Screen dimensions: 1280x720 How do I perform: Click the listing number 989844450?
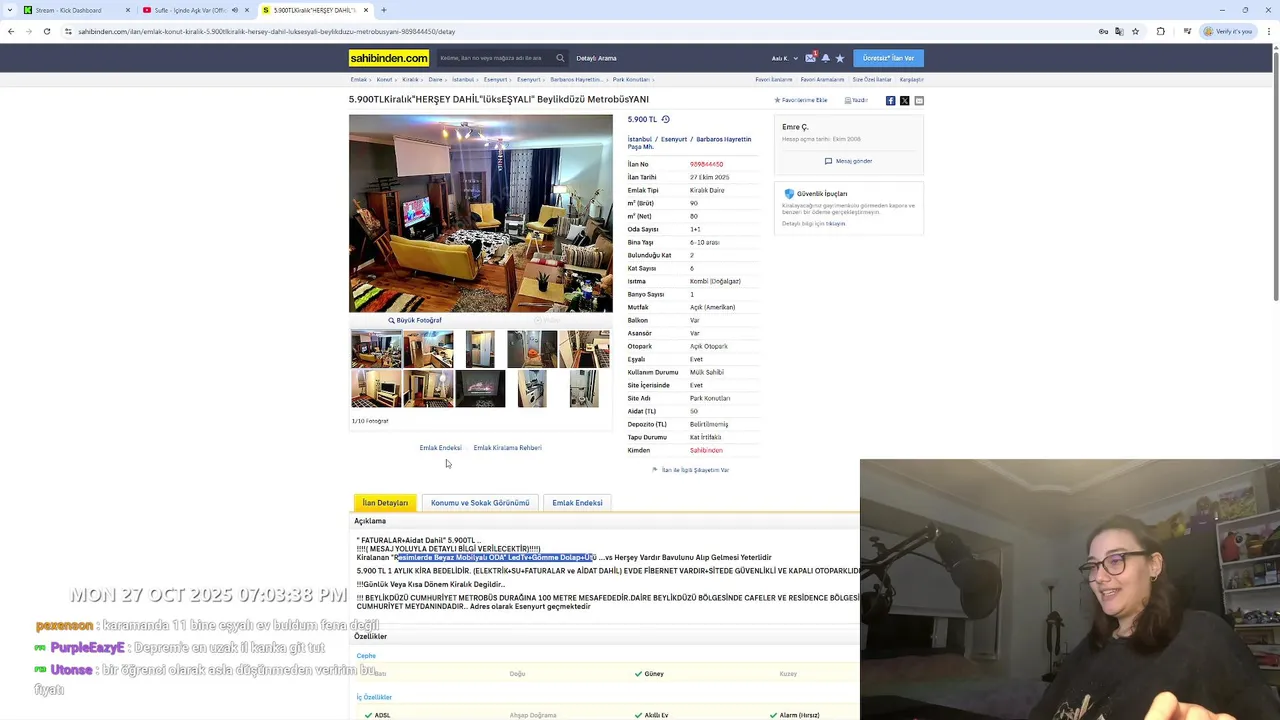coord(706,164)
